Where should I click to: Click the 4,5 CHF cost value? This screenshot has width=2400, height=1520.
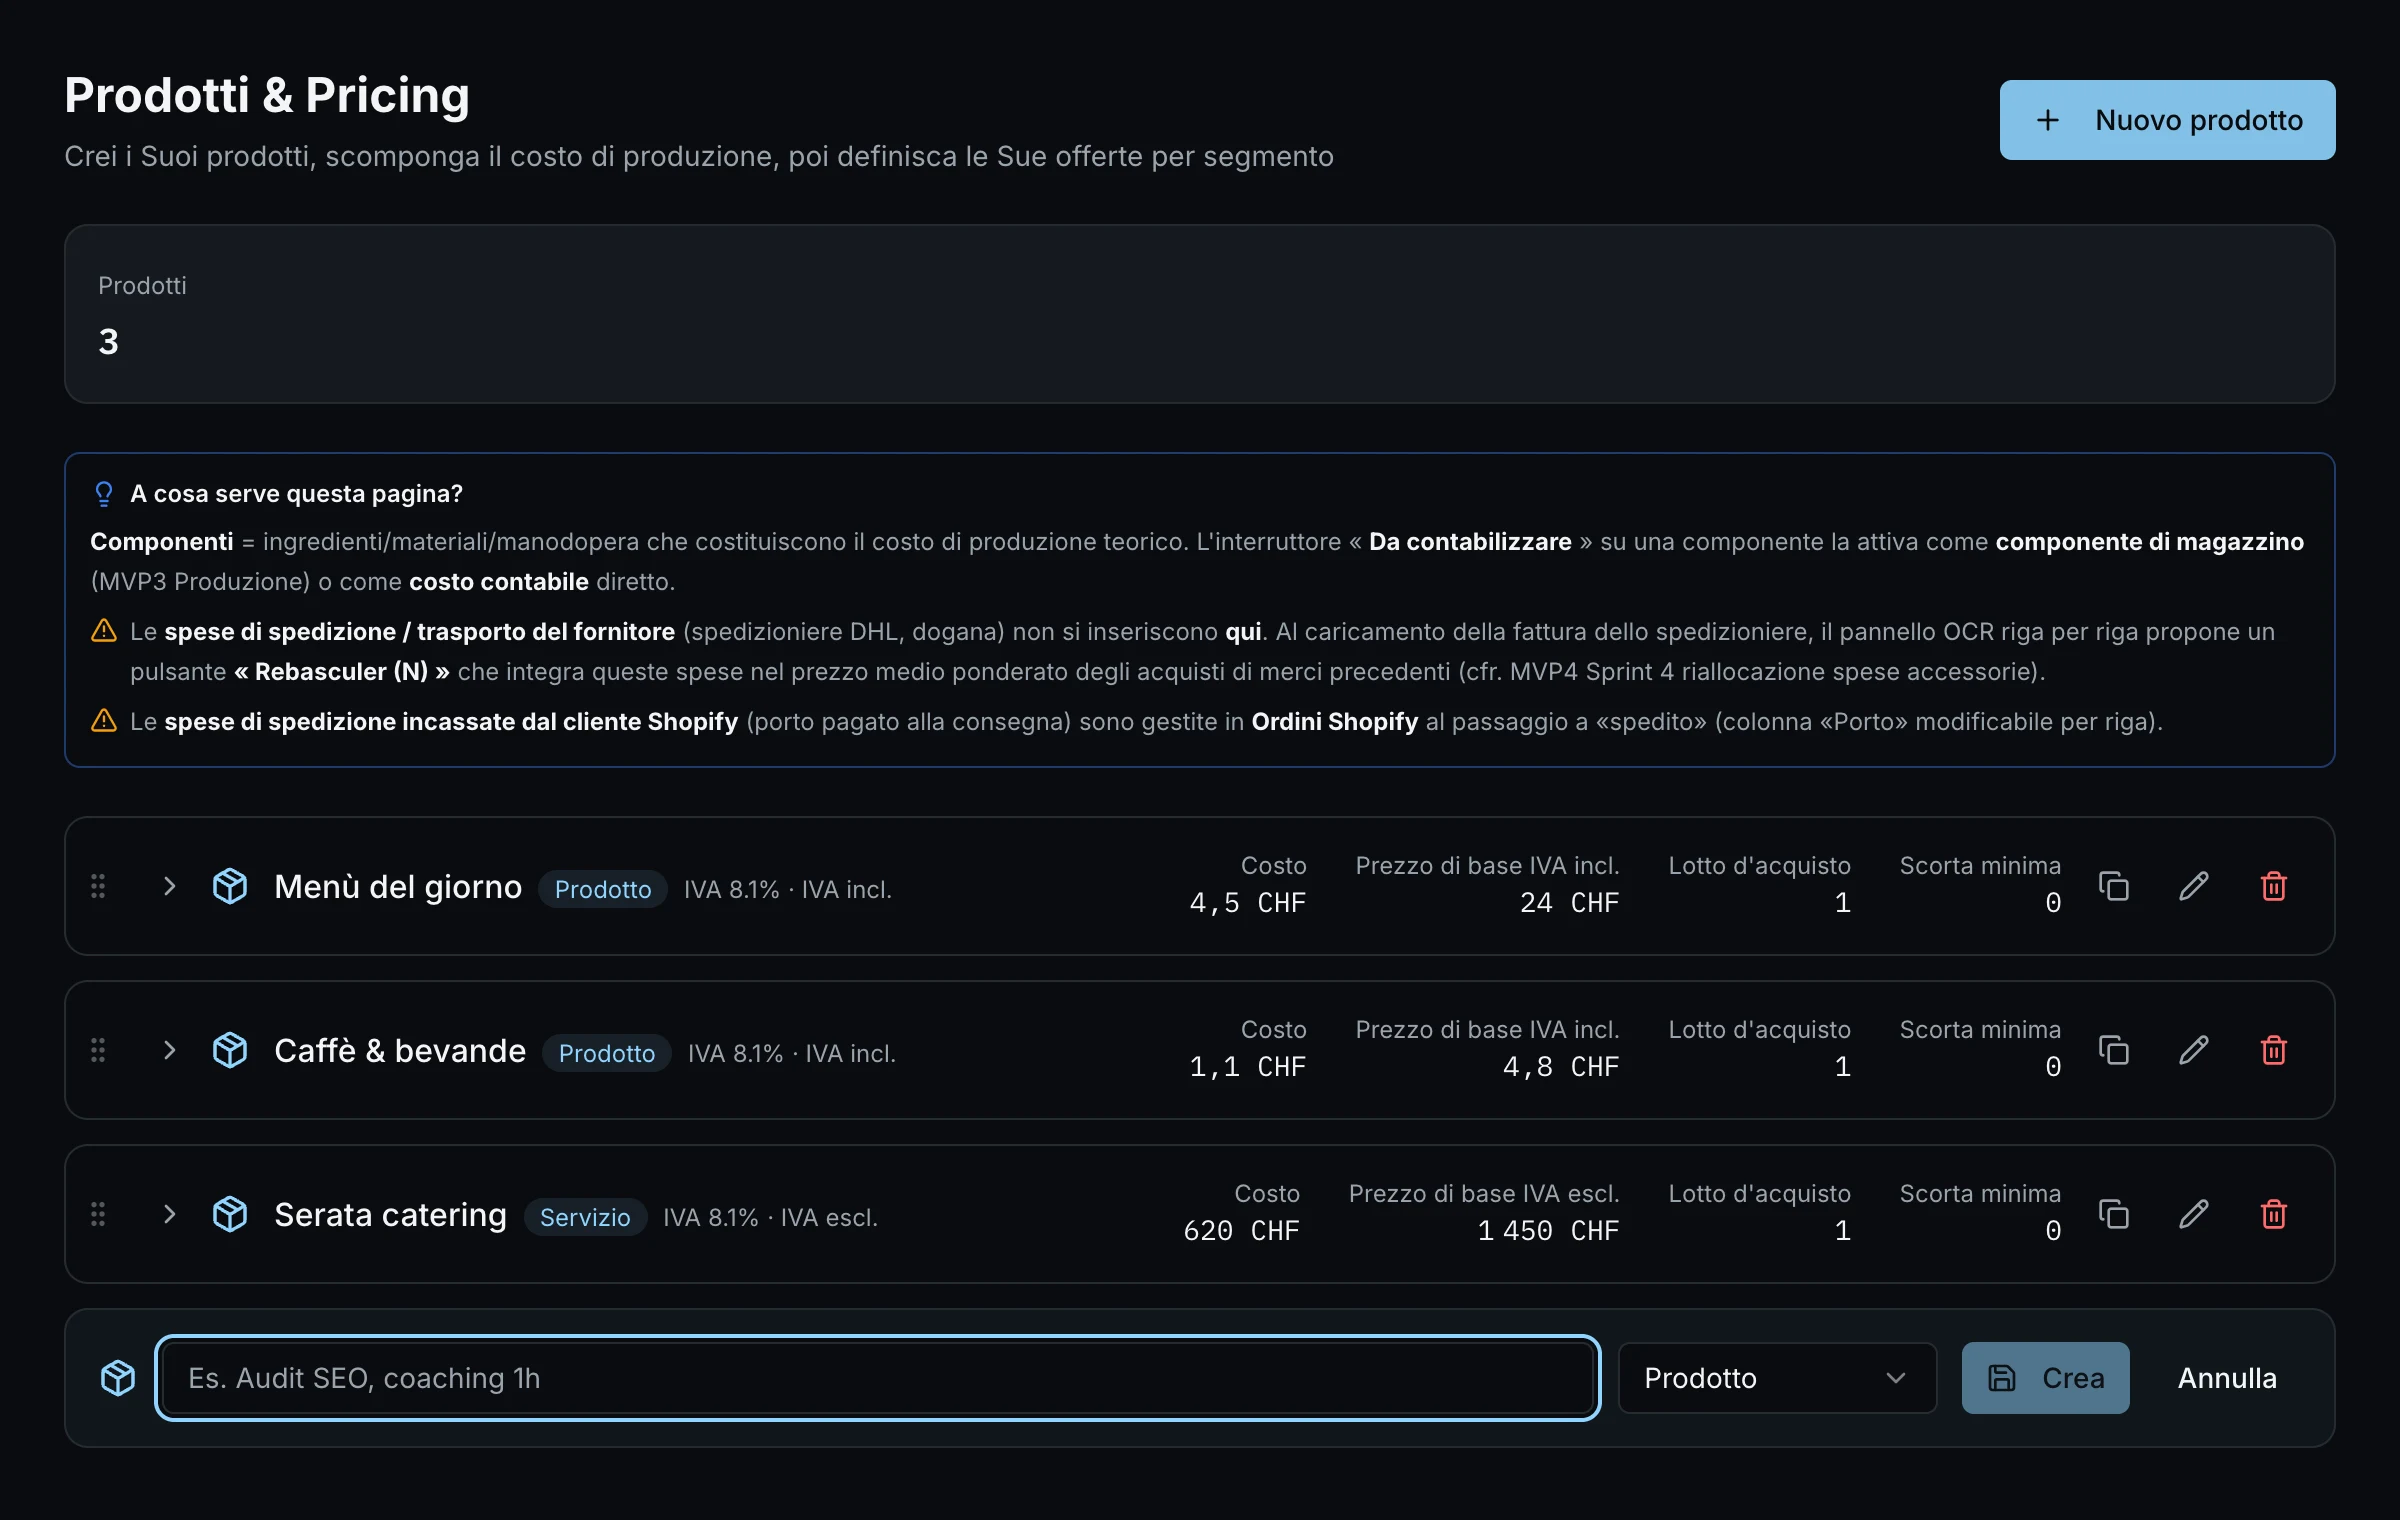1247,903
